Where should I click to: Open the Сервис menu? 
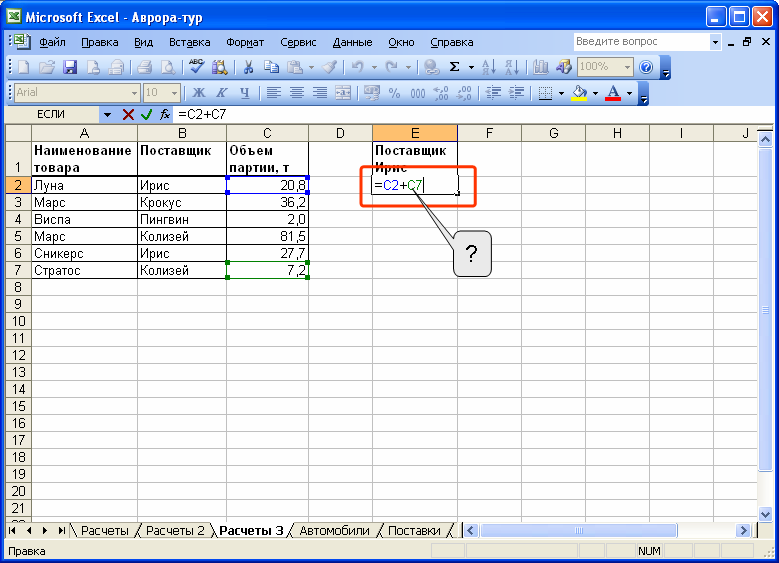pos(298,42)
